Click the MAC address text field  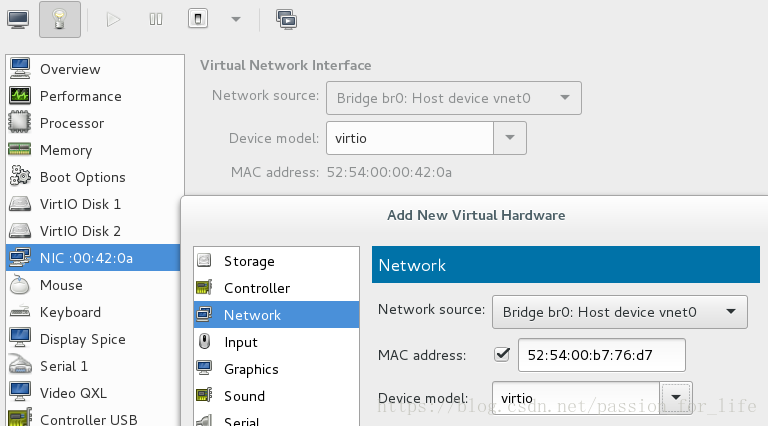tap(601, 355)
